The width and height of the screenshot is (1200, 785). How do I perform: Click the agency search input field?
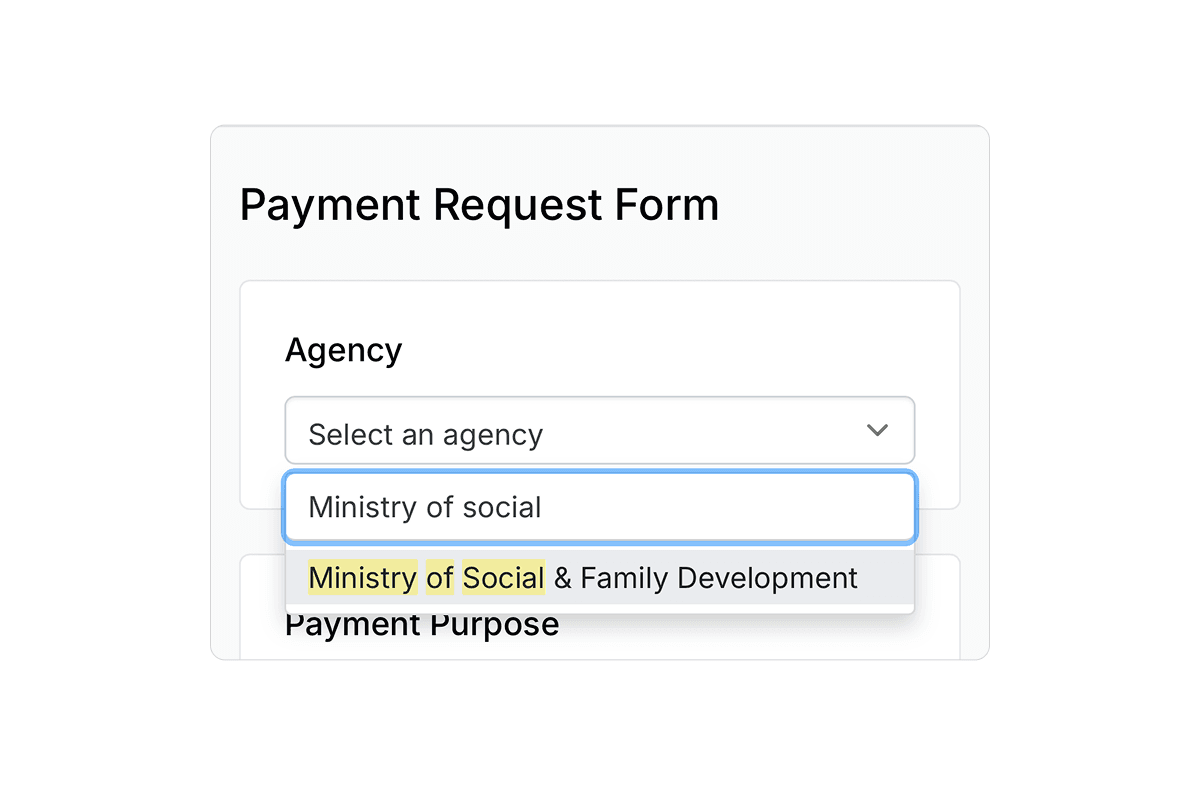(x=599, y=507)
